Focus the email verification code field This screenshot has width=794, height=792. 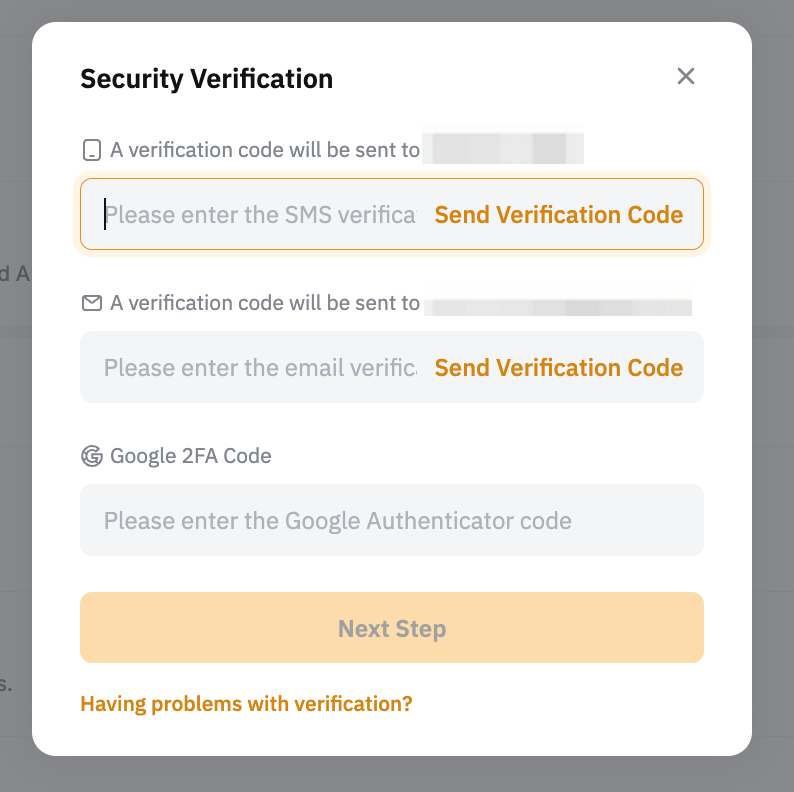click(260, 367)
